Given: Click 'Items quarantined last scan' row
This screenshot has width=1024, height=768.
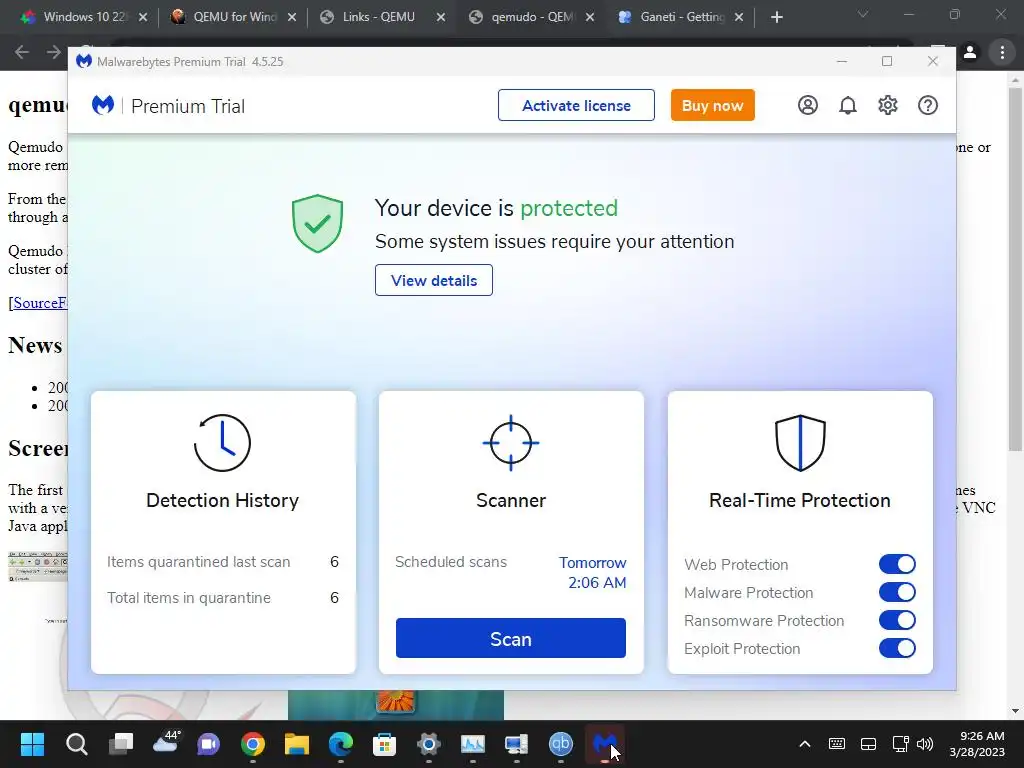Looking at the screenshot, I should tap(223, 562).
